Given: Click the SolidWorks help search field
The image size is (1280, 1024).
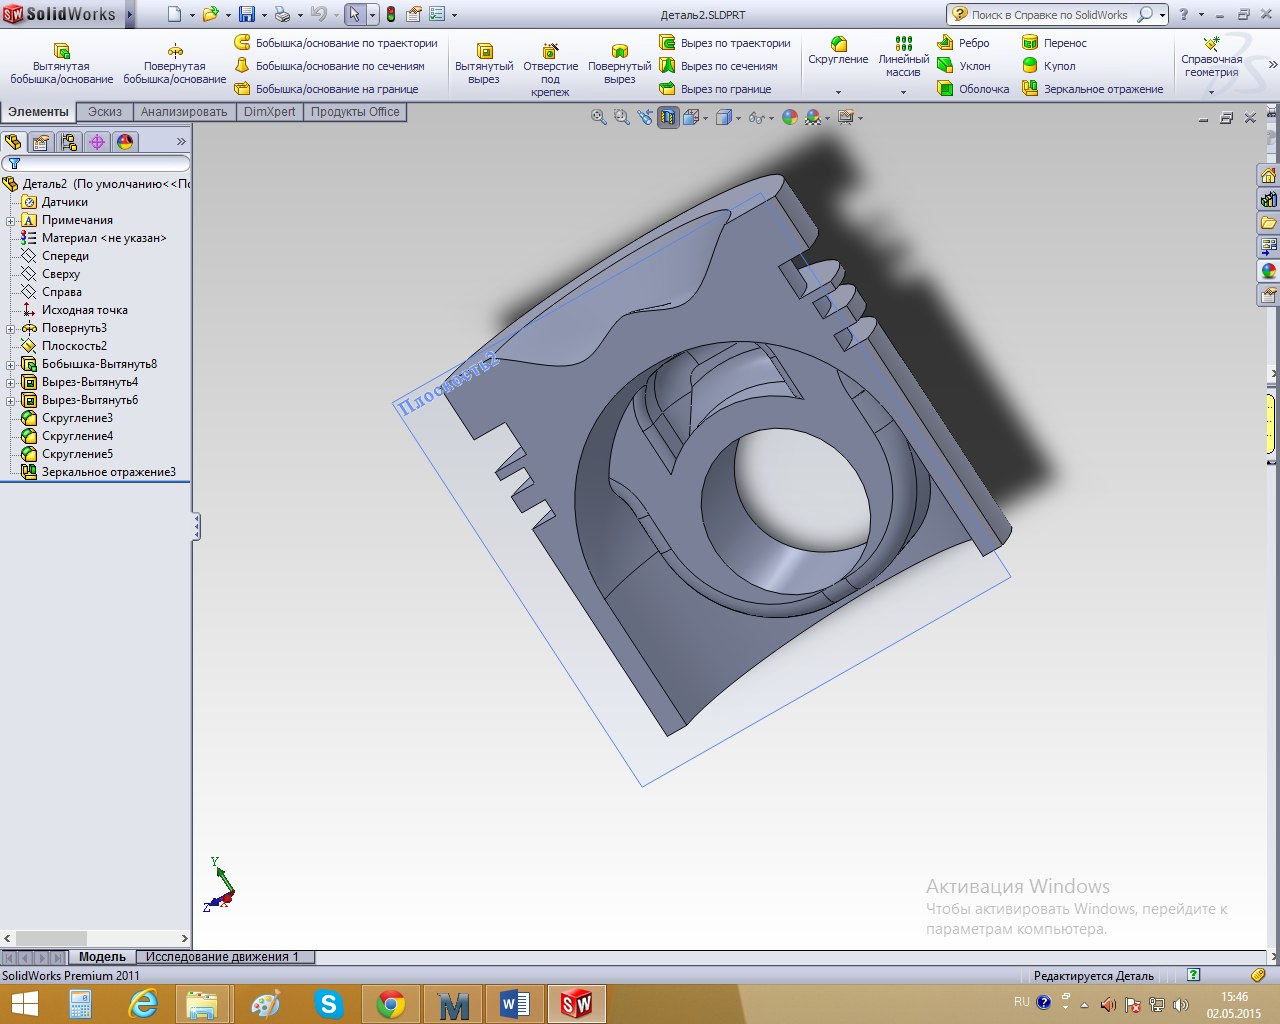Looking at the screenshot, I should point(1051,15).
